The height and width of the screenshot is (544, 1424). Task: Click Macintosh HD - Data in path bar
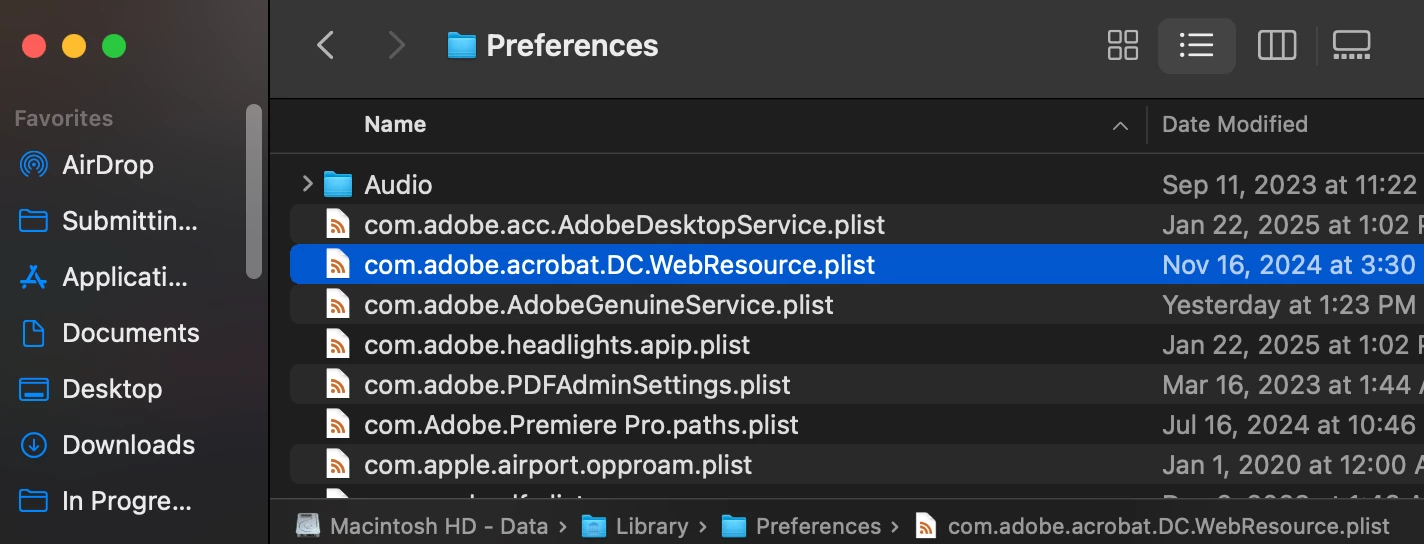pos(438,526)
